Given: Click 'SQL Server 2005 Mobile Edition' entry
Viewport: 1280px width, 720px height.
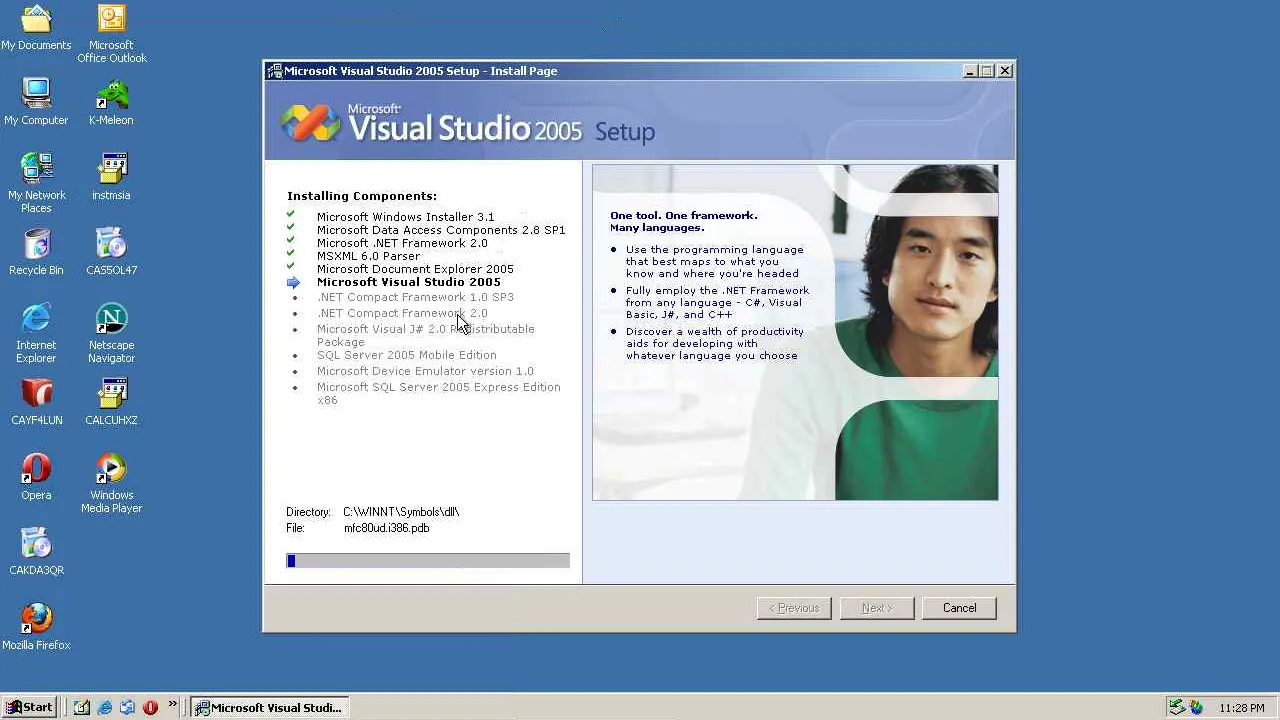Looking at the screenshot, I should coord(406,355).
